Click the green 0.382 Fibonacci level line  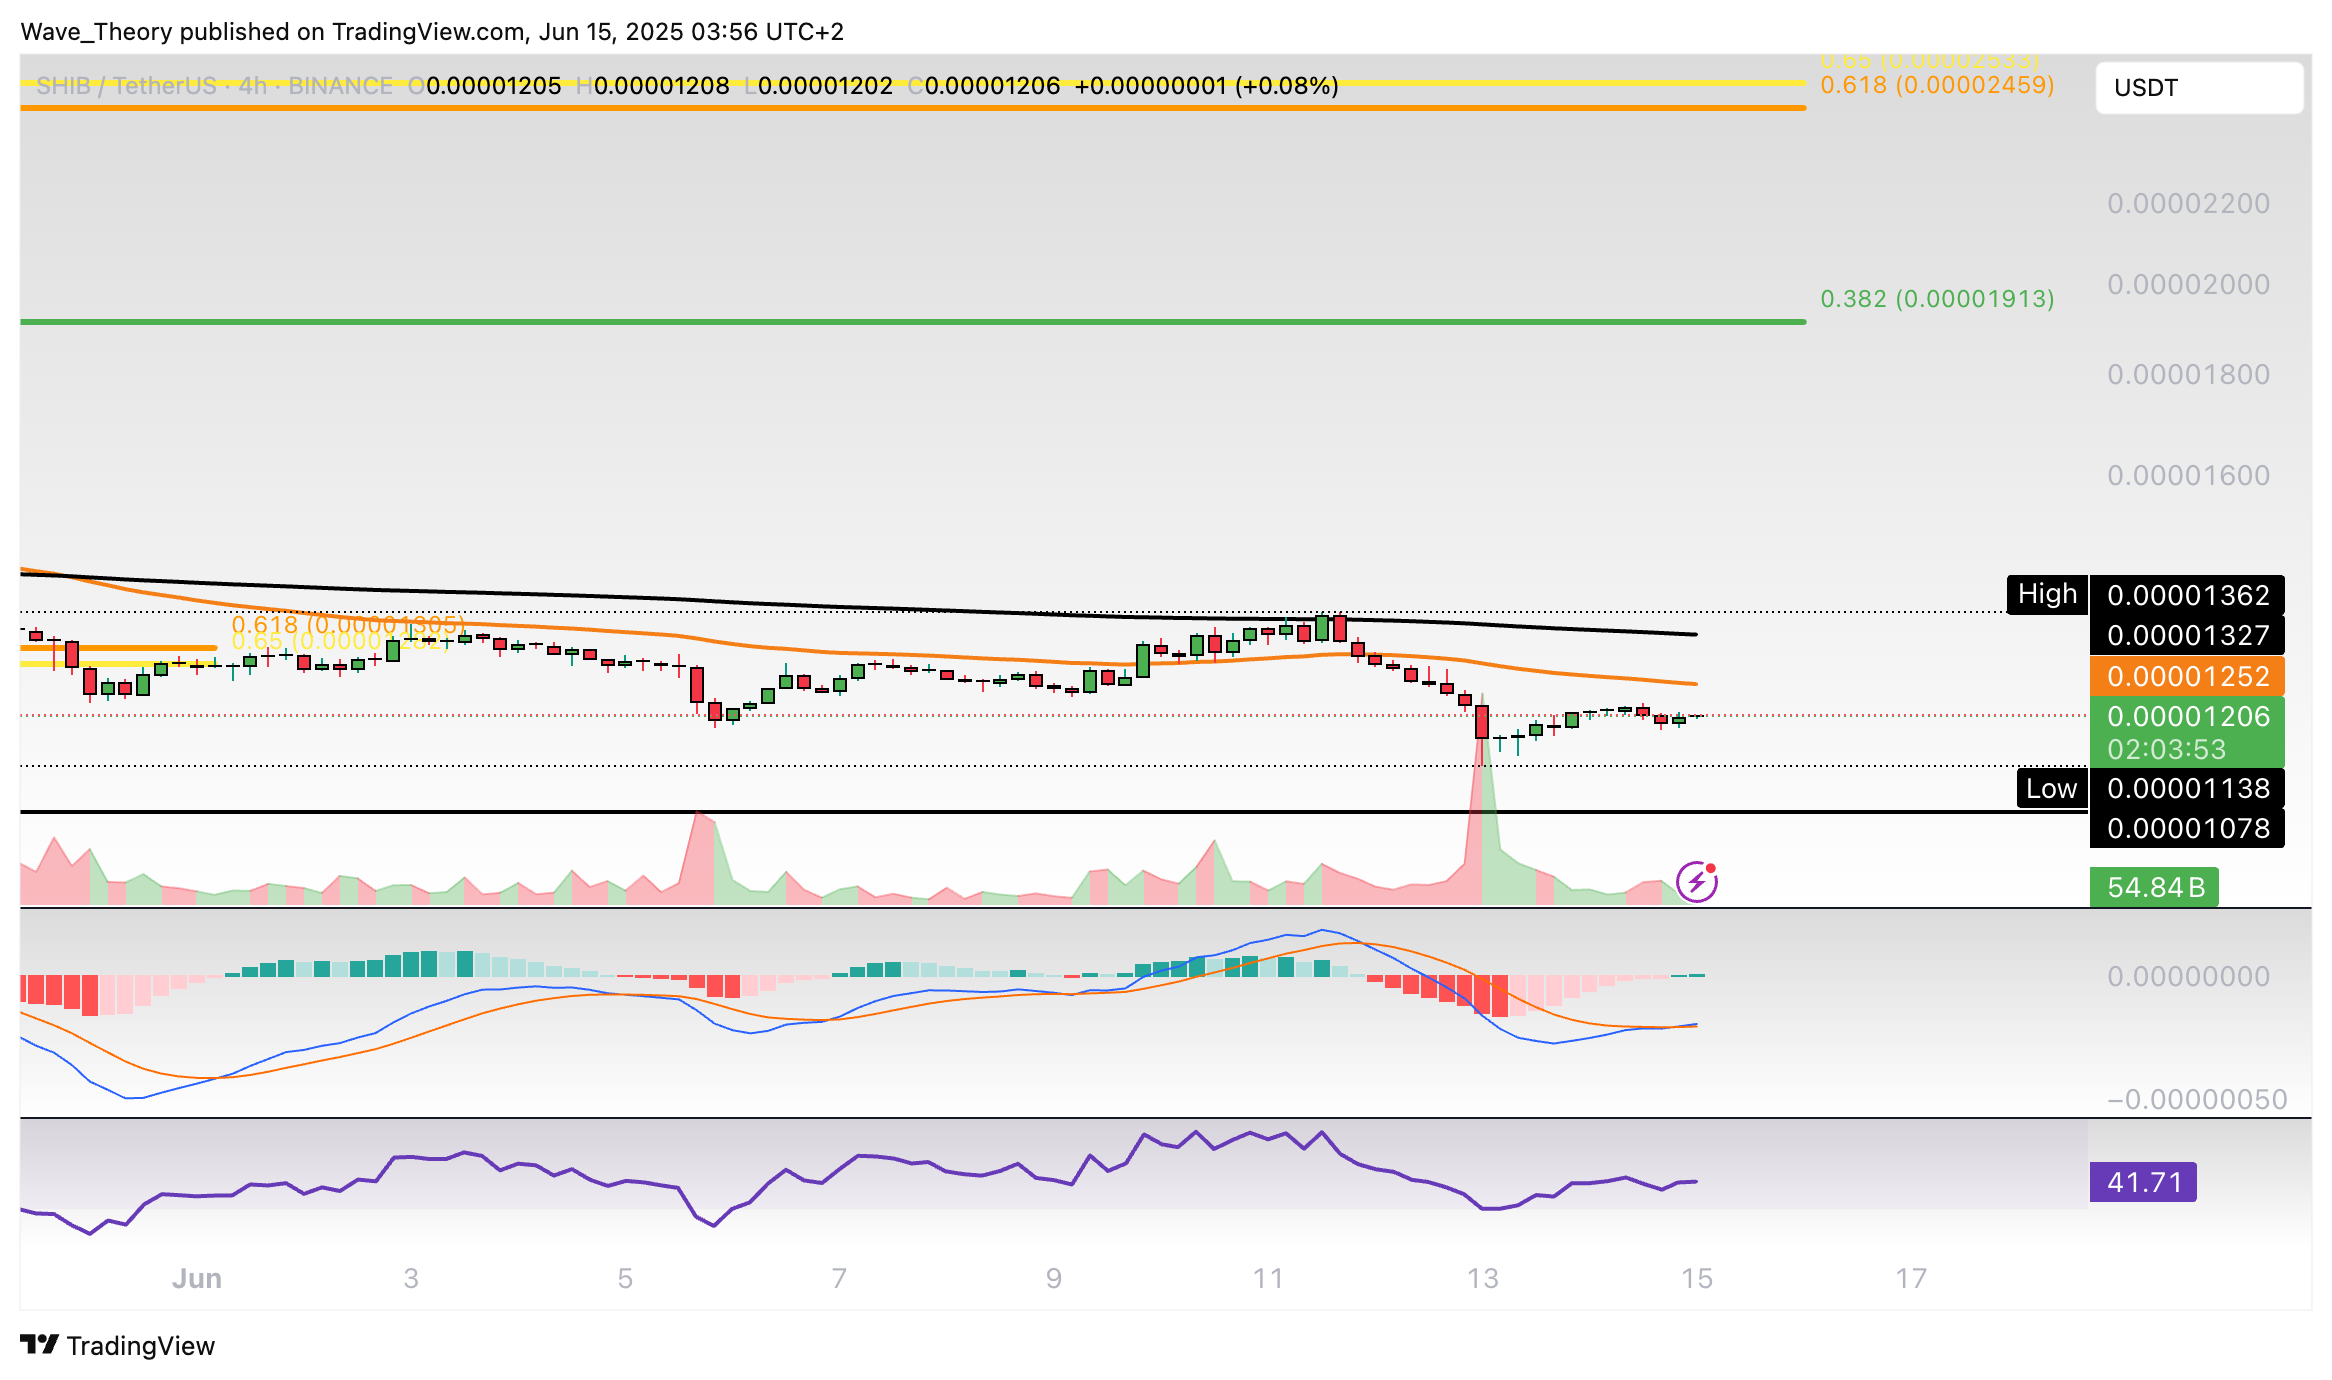tap(900, 322)
